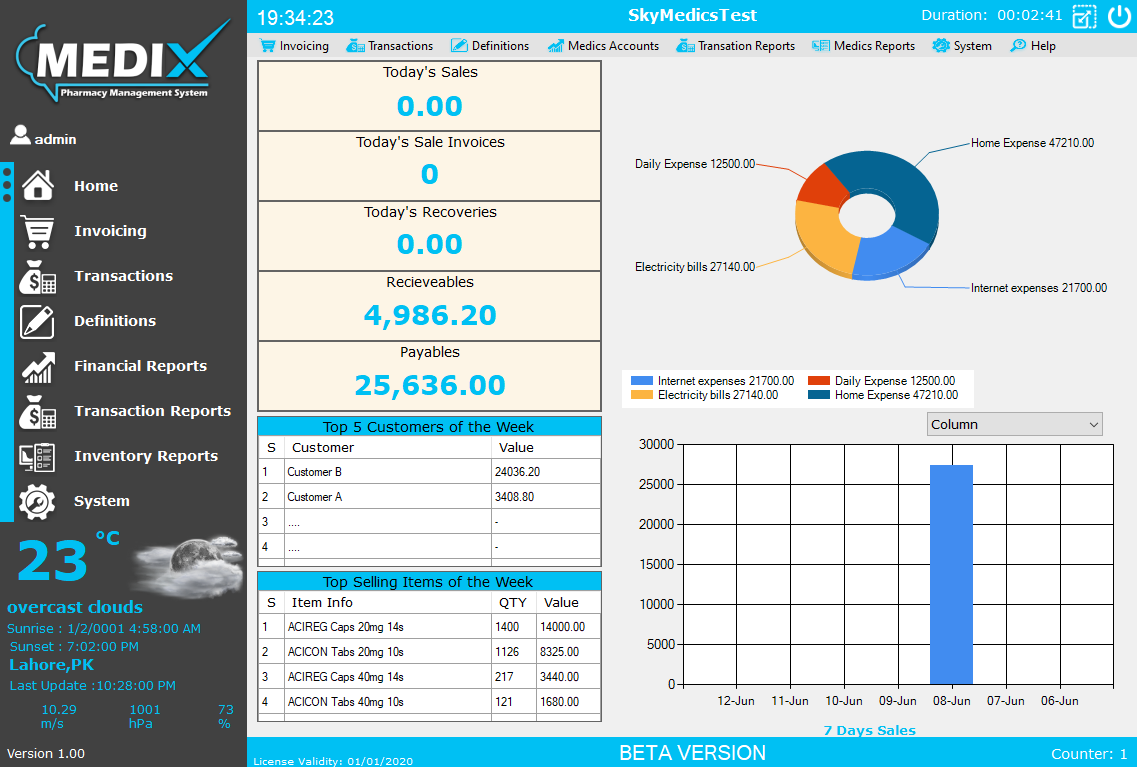The image size is (1137, 767).
Task: Open the Transation Reports menu
Action: coord(736,46)
